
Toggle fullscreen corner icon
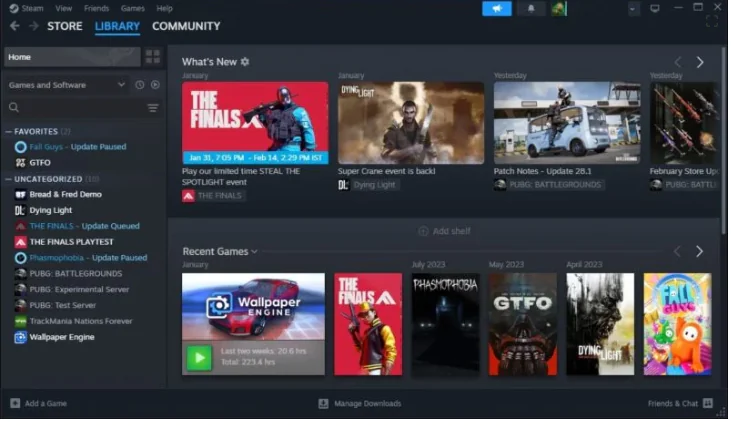point(711,21)
